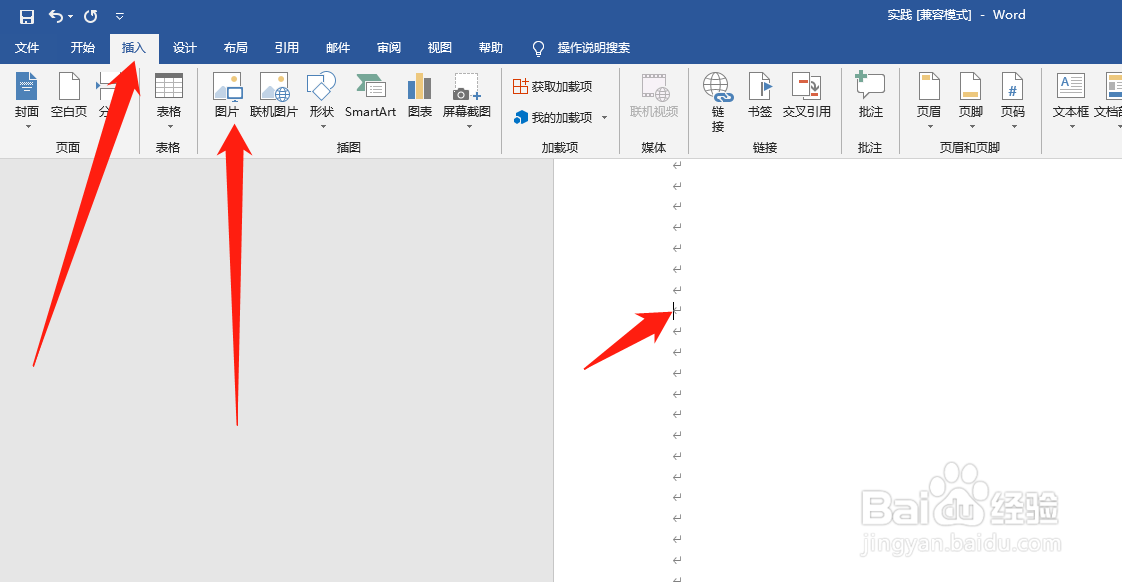Insert 联机图片 (Online Pictures)
The image size is (1122, 582).
pyautogui.click(x=274, y=97)
